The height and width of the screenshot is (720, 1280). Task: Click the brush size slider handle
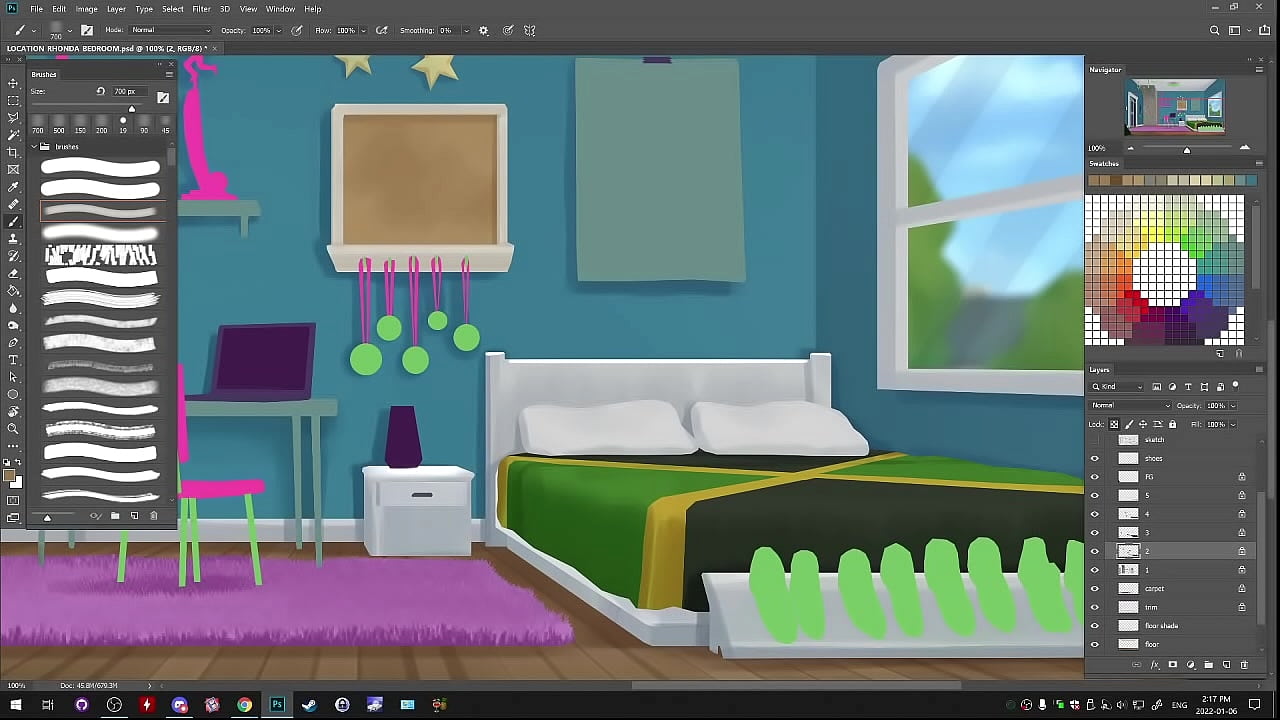point(131,108)
